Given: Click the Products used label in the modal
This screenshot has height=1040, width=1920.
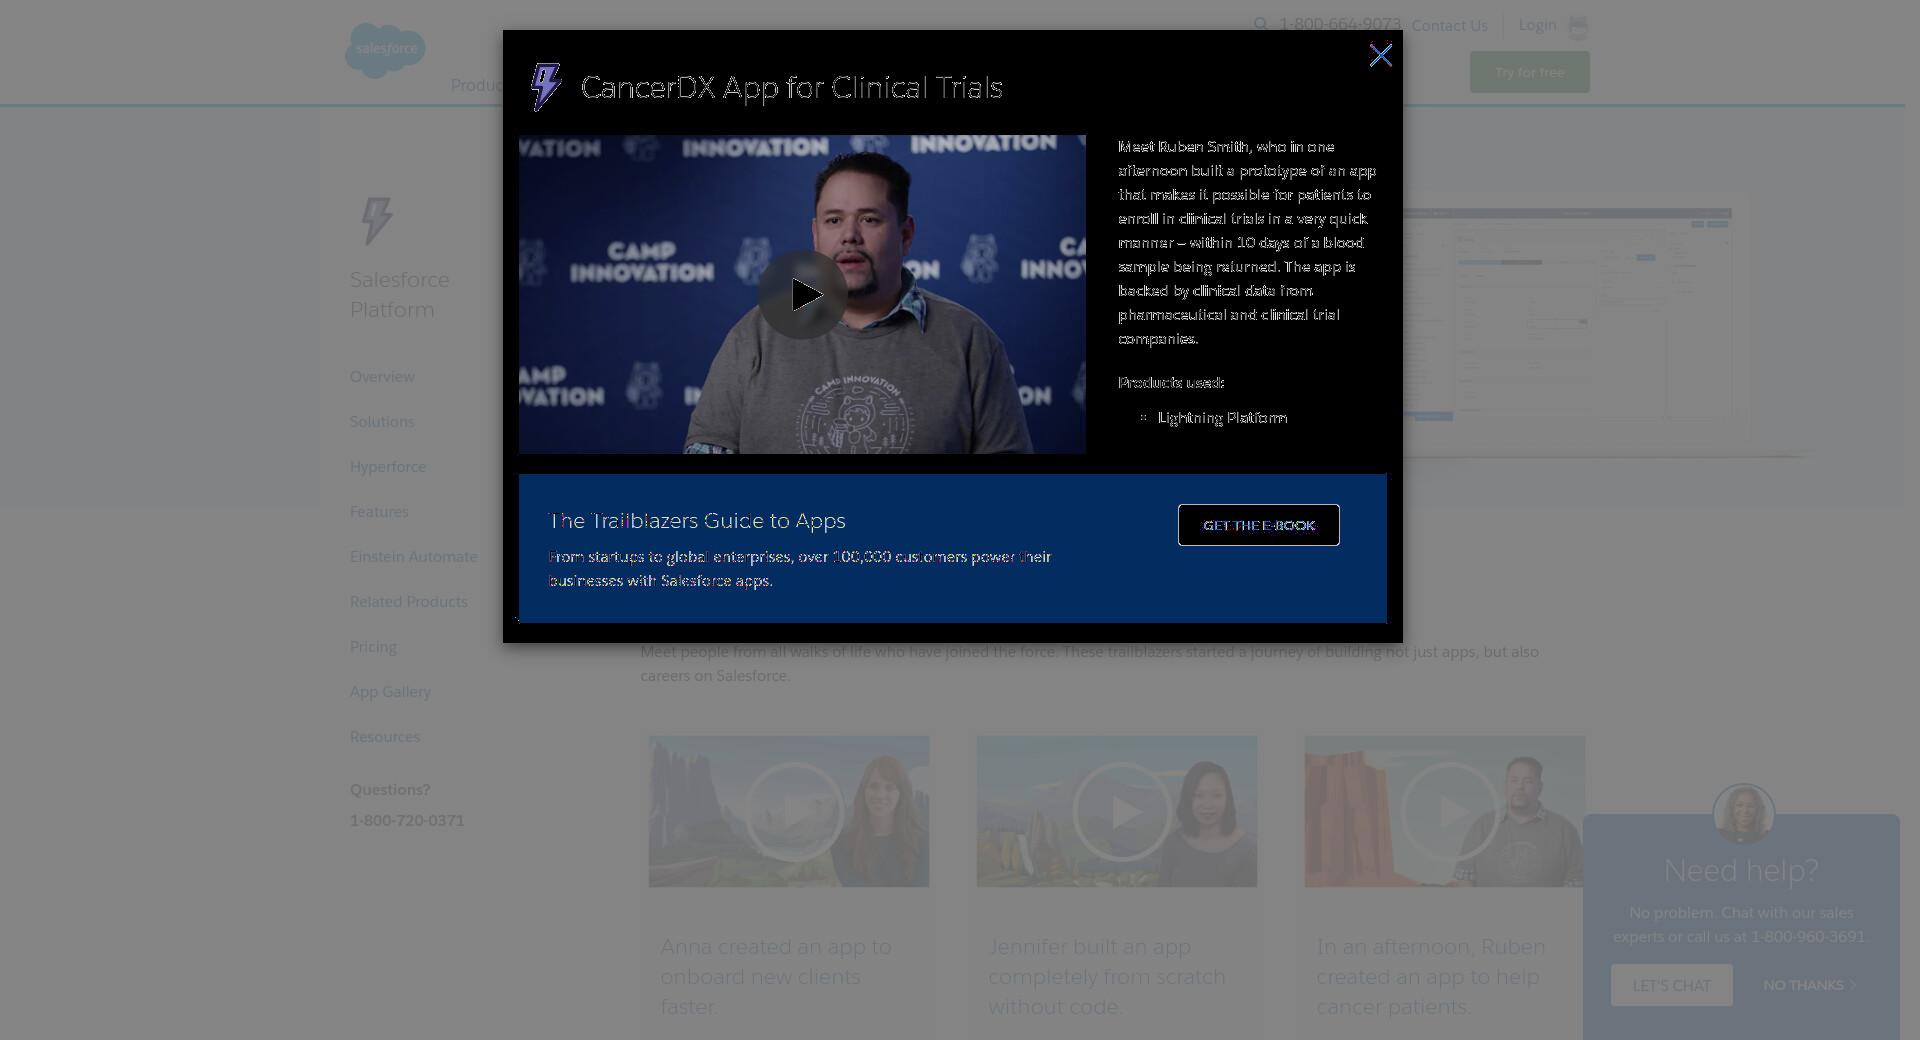Looking at the screenshot, I should pos(1171,383).
